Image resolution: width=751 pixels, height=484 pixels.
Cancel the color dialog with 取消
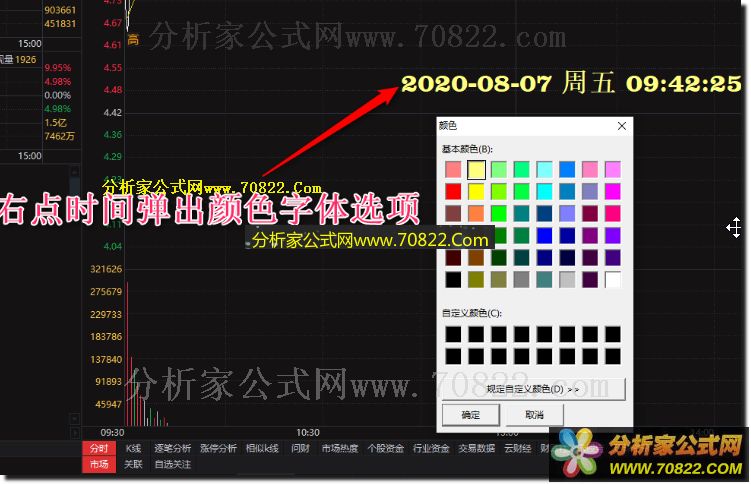pos(535,415)
